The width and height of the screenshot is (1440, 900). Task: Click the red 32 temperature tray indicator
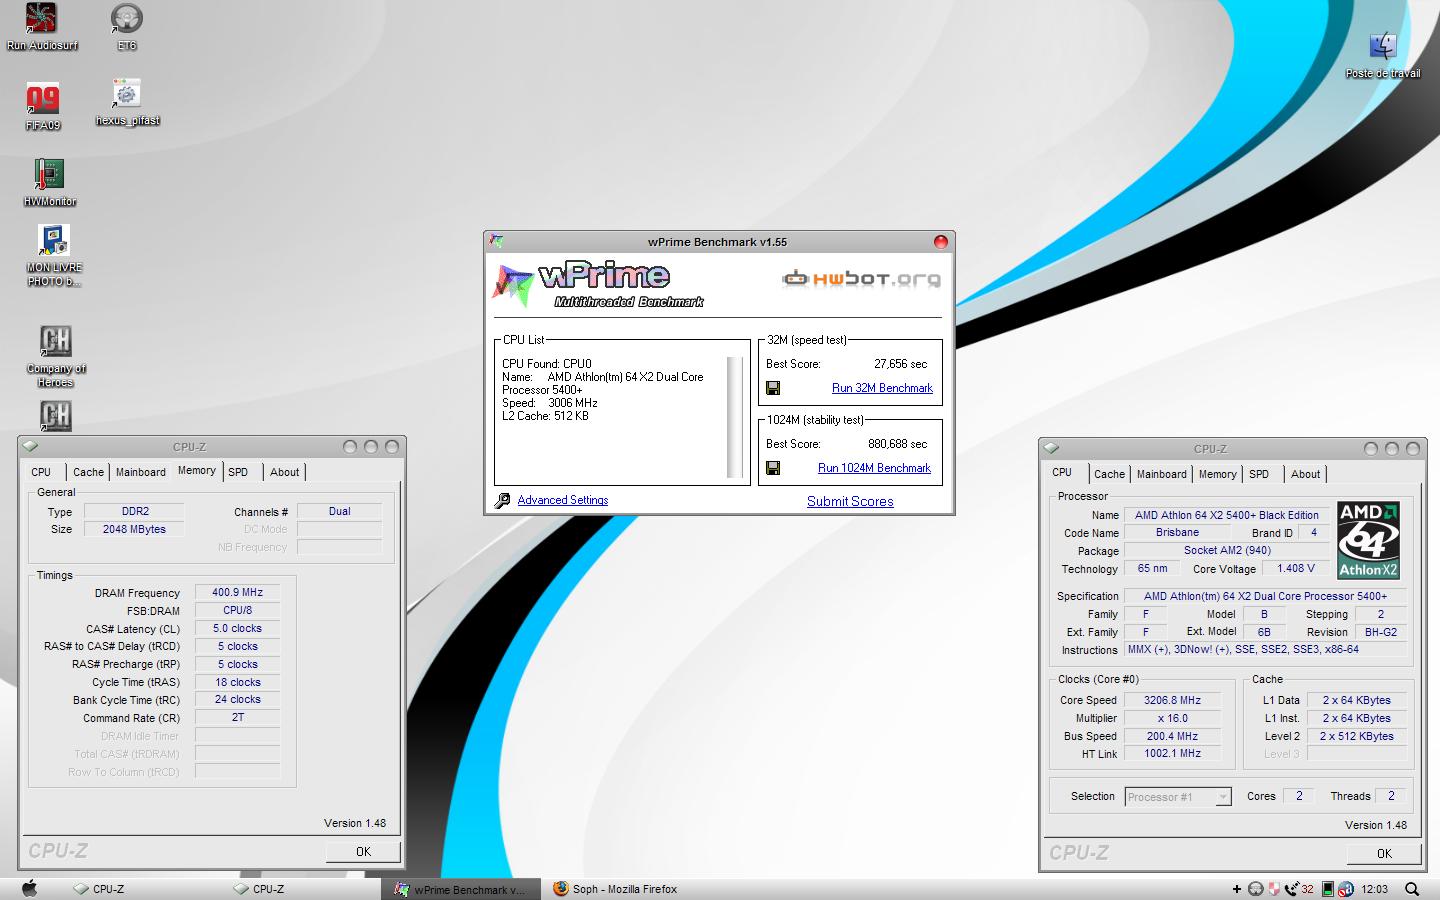(1307, 889)
